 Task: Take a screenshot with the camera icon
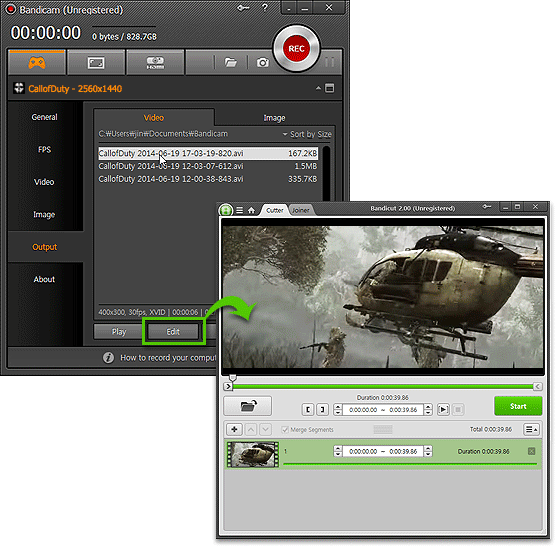[262, 63]
